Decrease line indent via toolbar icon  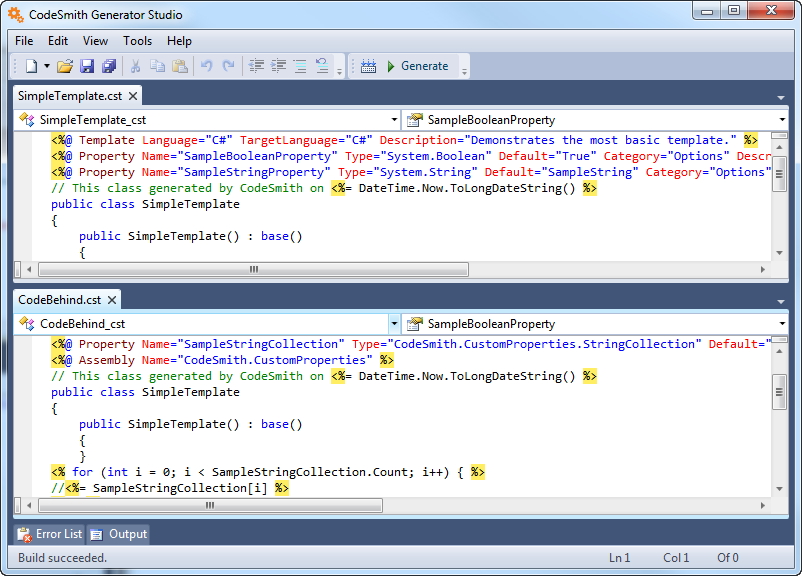[x=256, y=66]
